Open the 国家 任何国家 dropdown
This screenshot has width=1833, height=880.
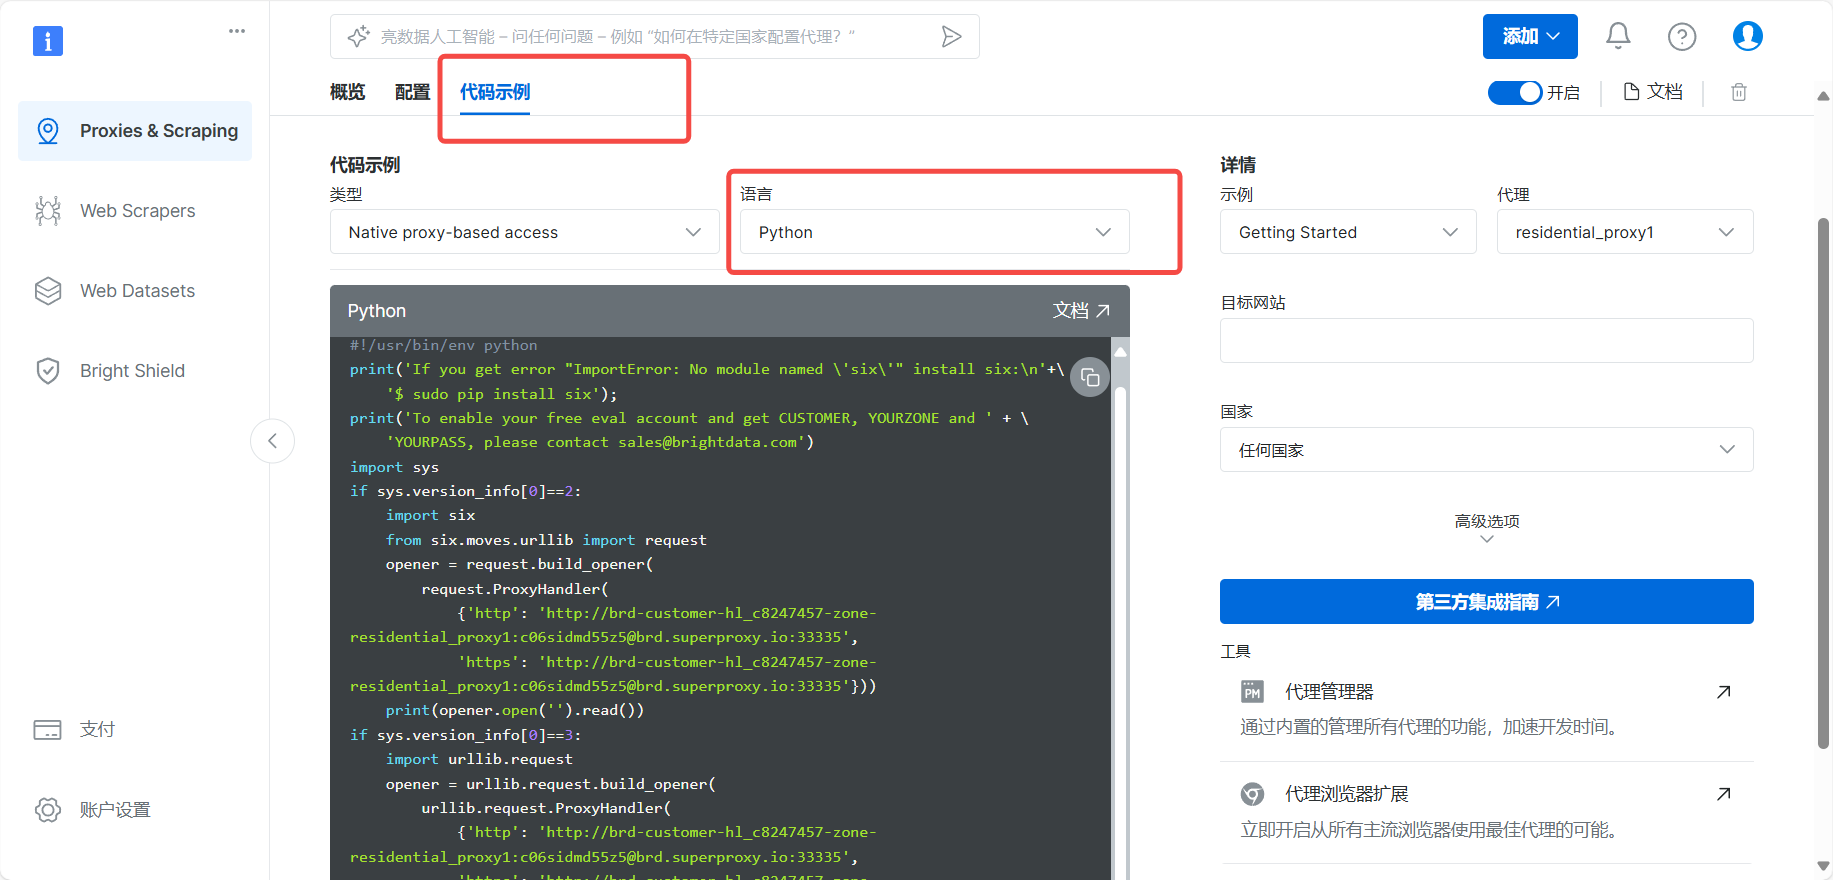(1487, 450)
